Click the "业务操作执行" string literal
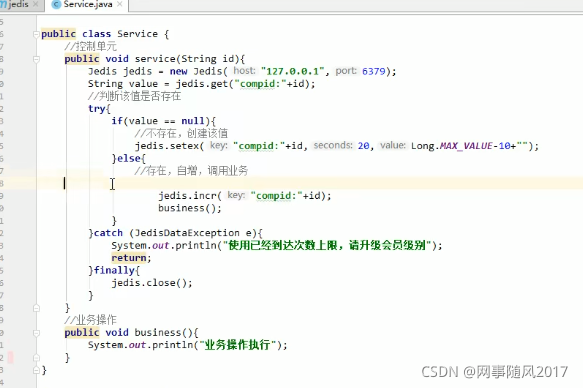This screenshot has height=388, width=583. [x=237, y=345]
